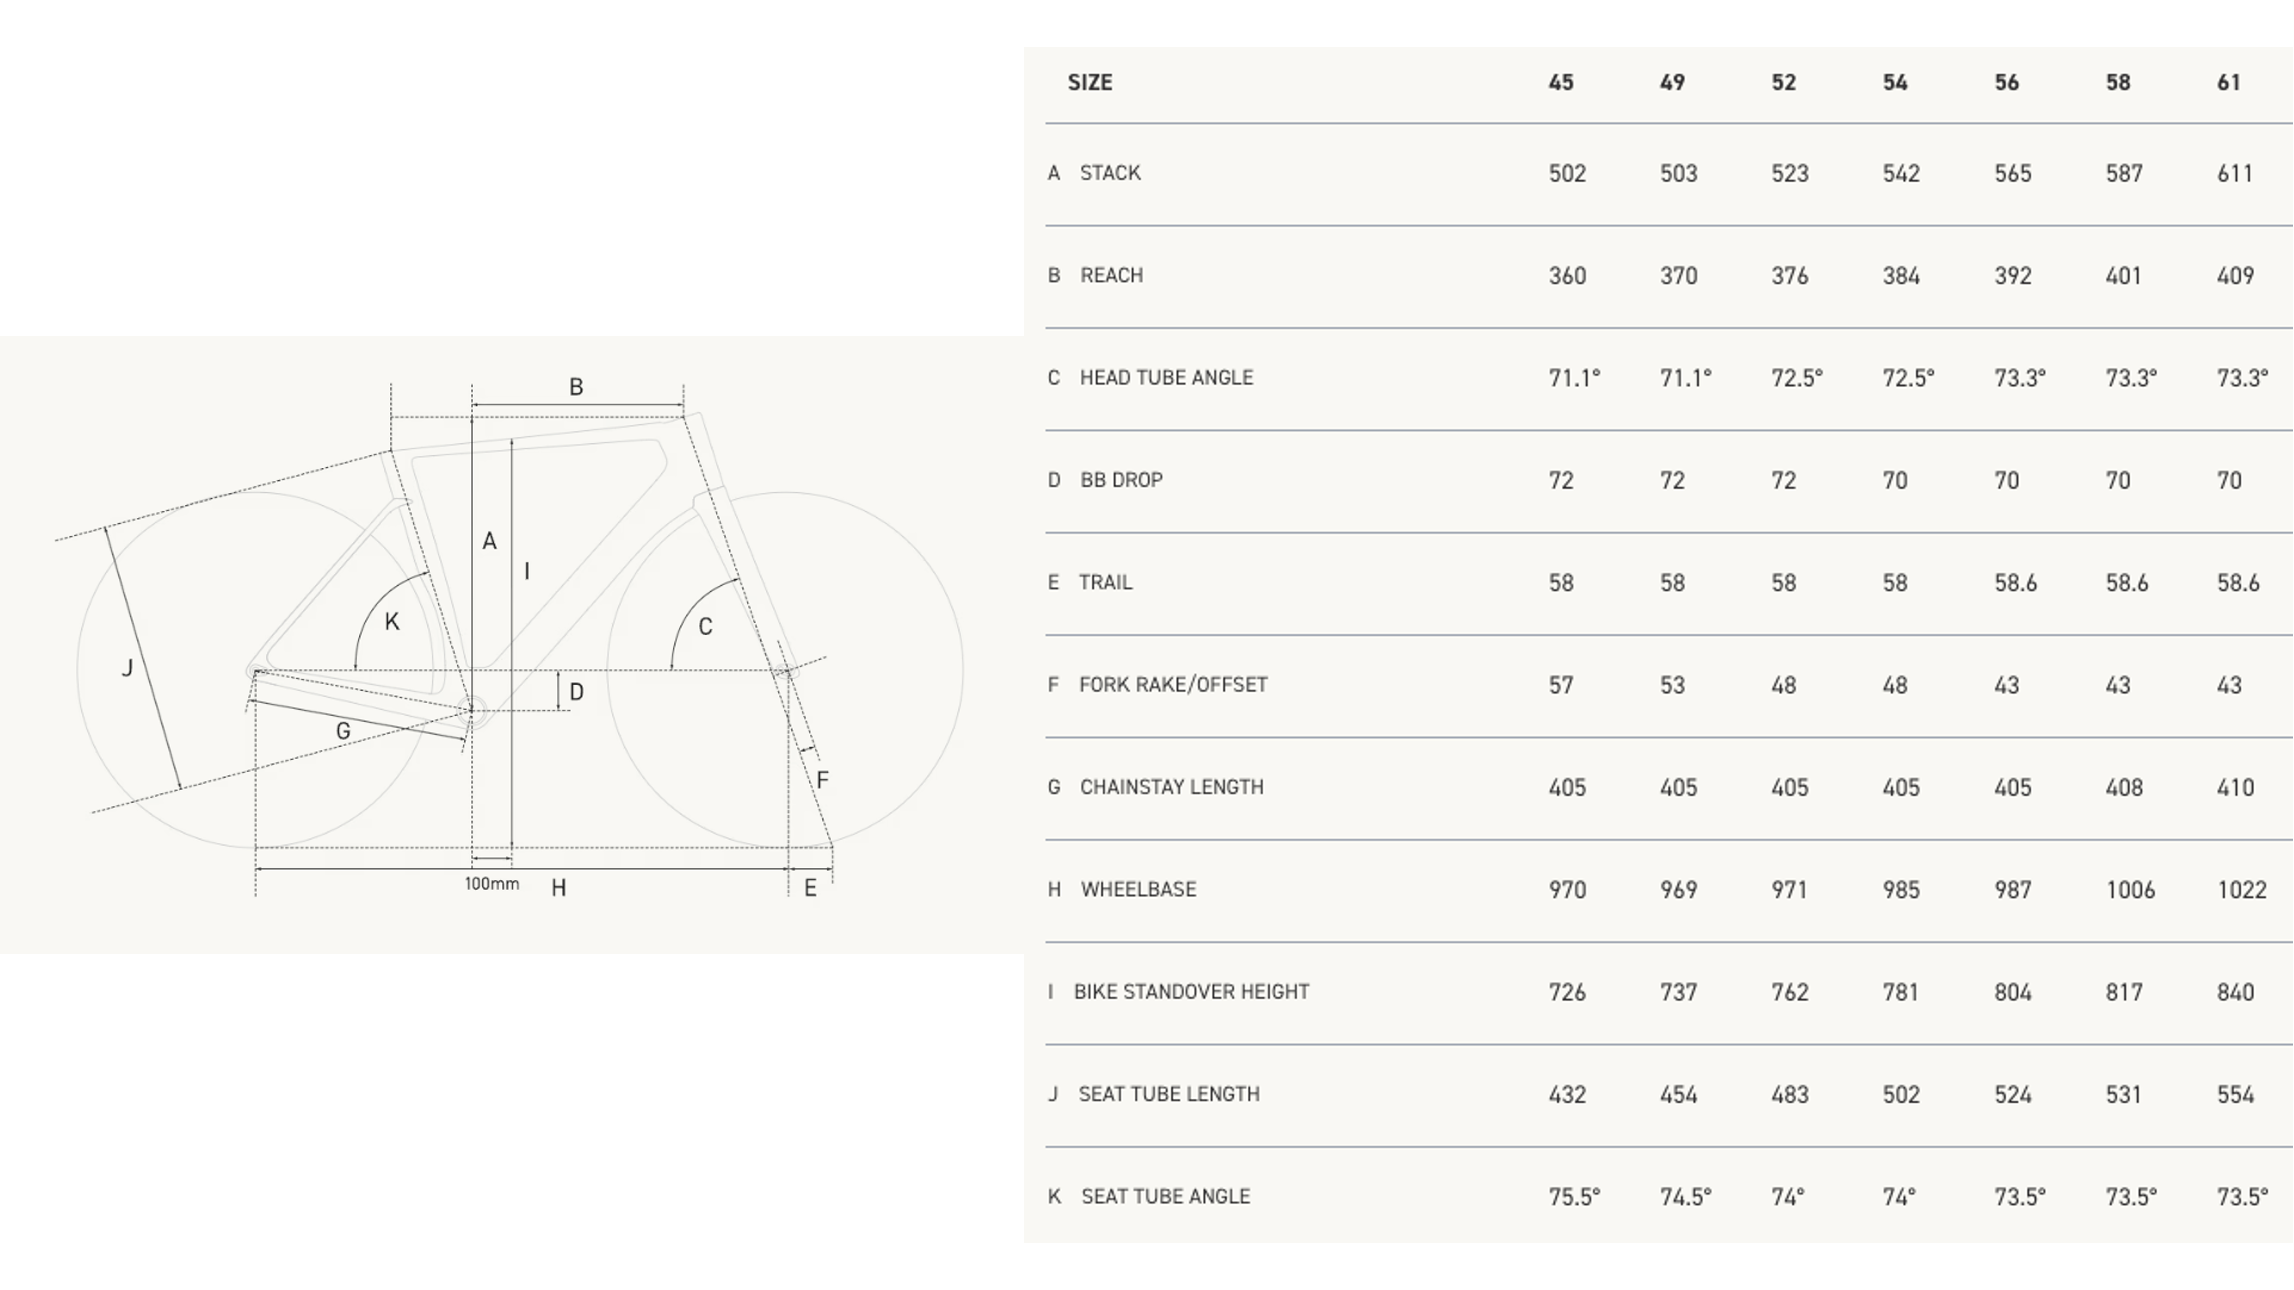Click the BB DROP row label
Screen dimensions: 2294x1290
[1120, 480]
